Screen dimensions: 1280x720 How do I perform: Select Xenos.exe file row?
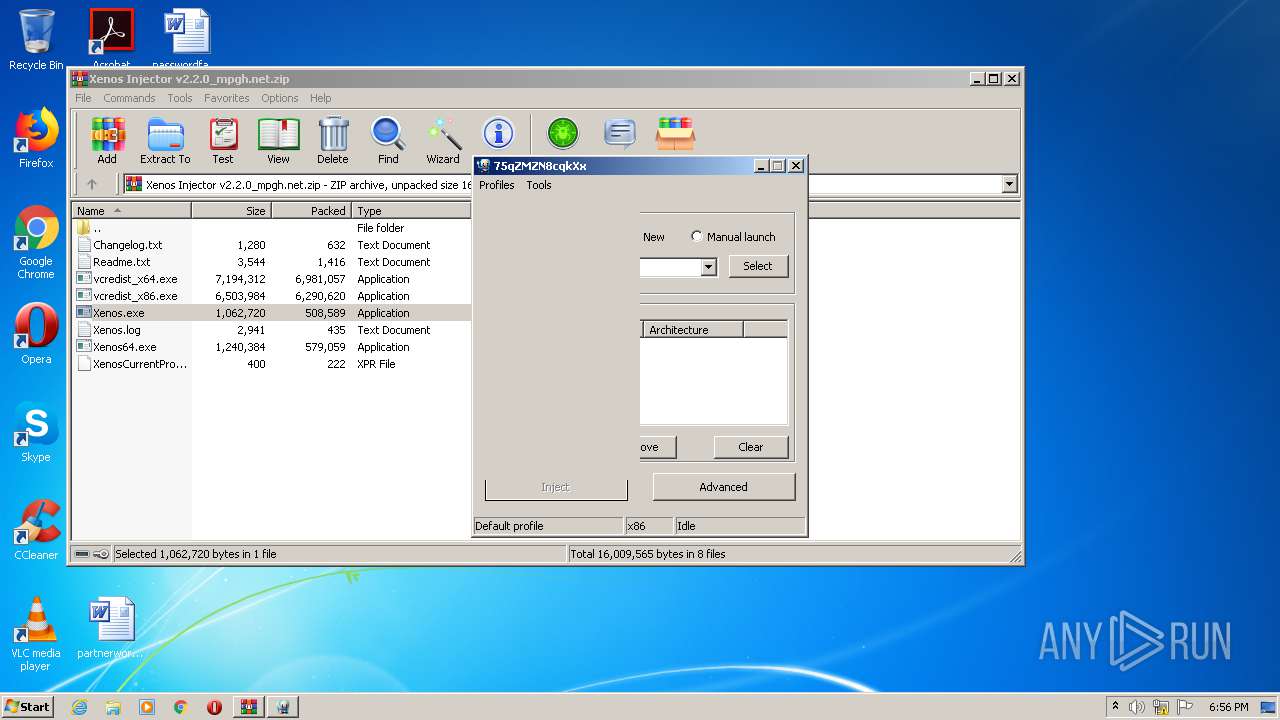coord(272,313)
